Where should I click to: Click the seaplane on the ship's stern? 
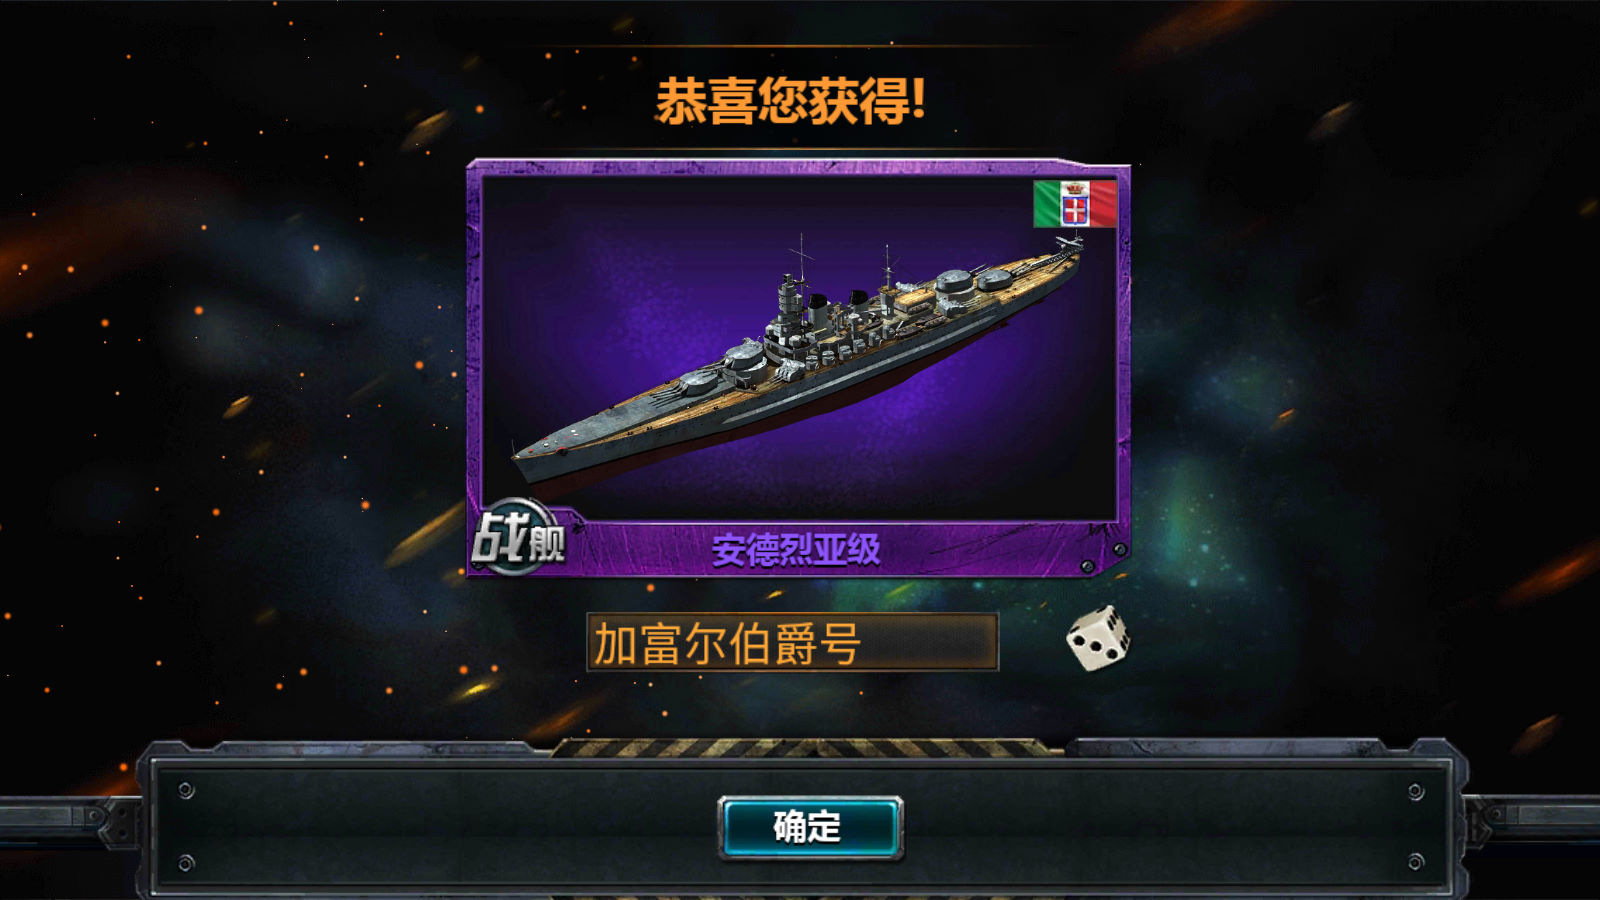1067,243
